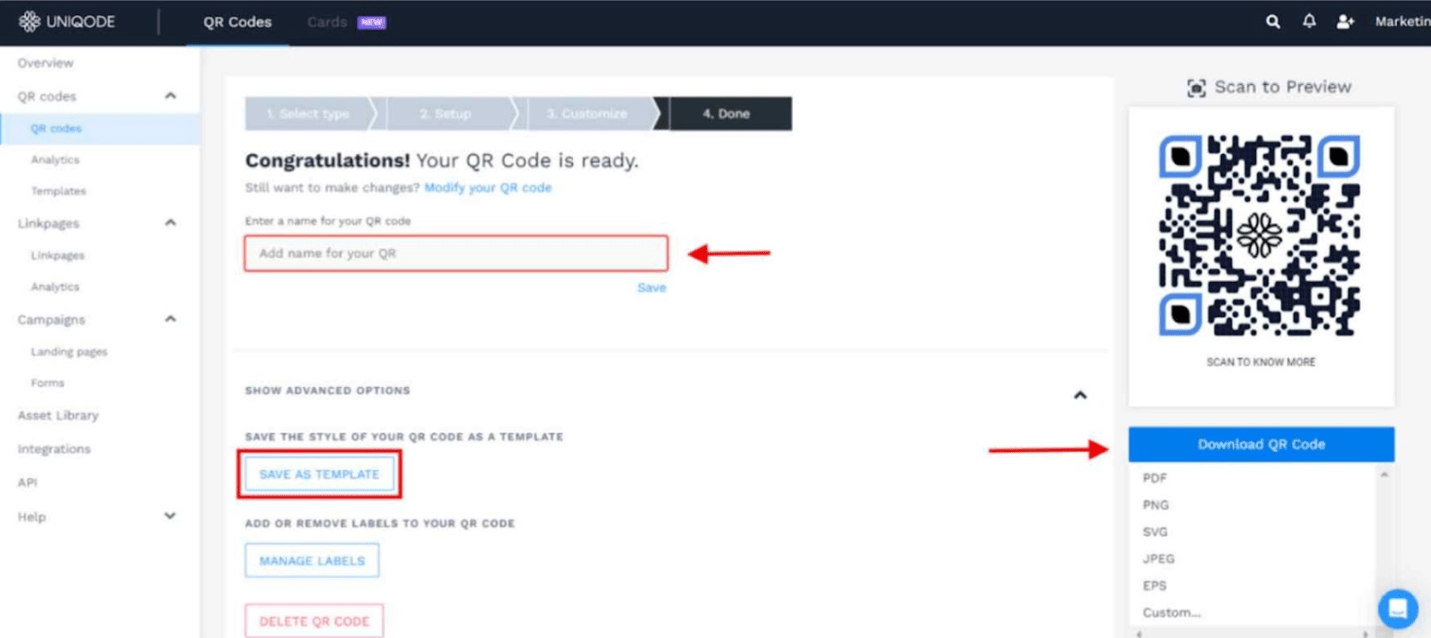Choose EPS download format
This screenshot has width=1431, height=638.
(x=1155, y=586)
